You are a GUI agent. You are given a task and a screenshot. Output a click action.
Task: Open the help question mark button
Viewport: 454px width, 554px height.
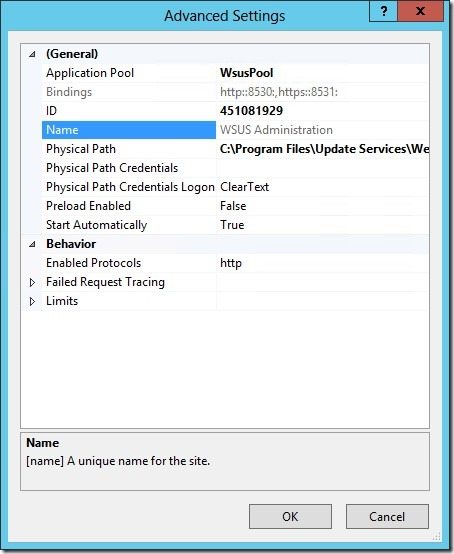pos(383,11)
